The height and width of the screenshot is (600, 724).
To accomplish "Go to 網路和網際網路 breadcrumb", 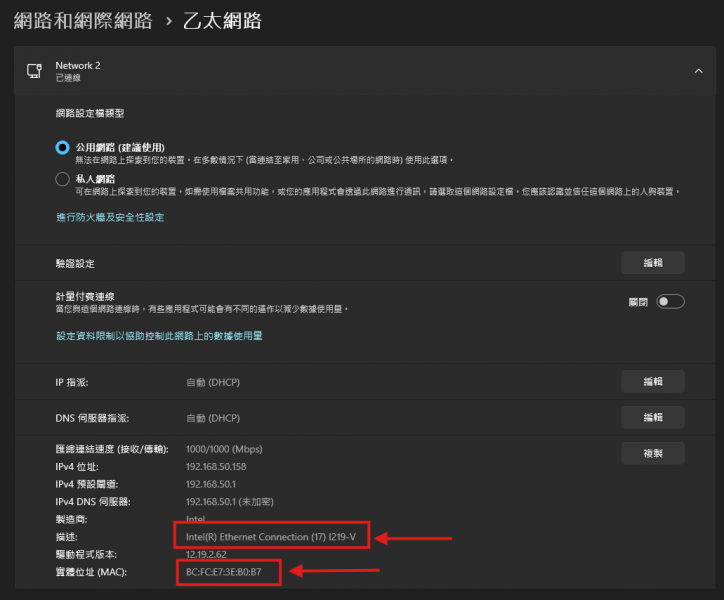I will 83,21.
